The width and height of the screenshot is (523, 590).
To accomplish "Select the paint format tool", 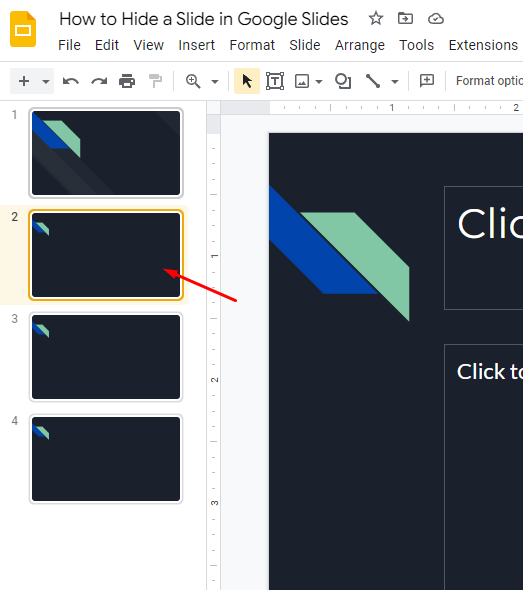I will [x=155, y=81].
